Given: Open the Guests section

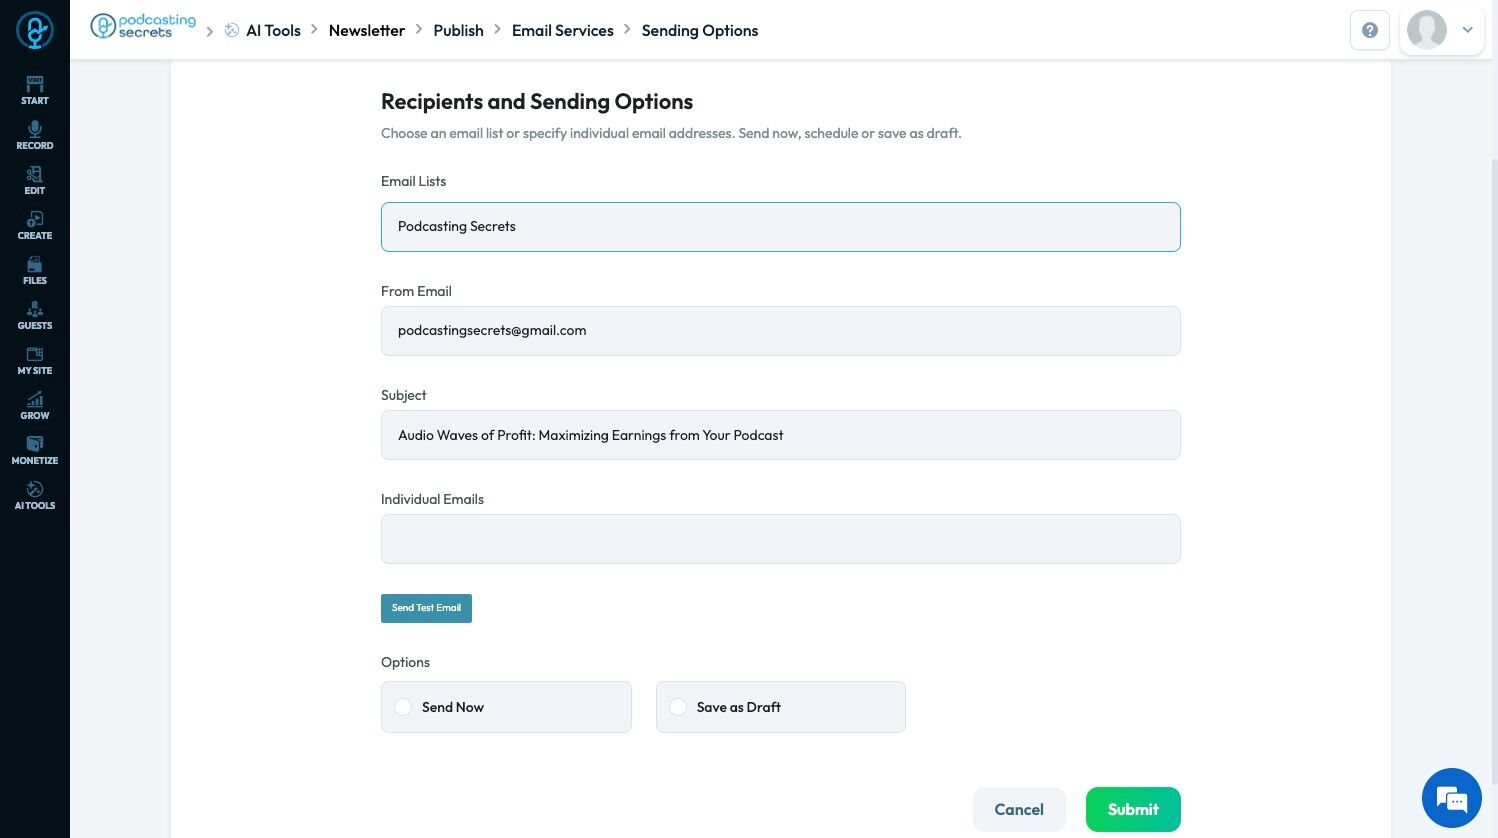Looking at the screenshot, I should click(x=35, y=315).
